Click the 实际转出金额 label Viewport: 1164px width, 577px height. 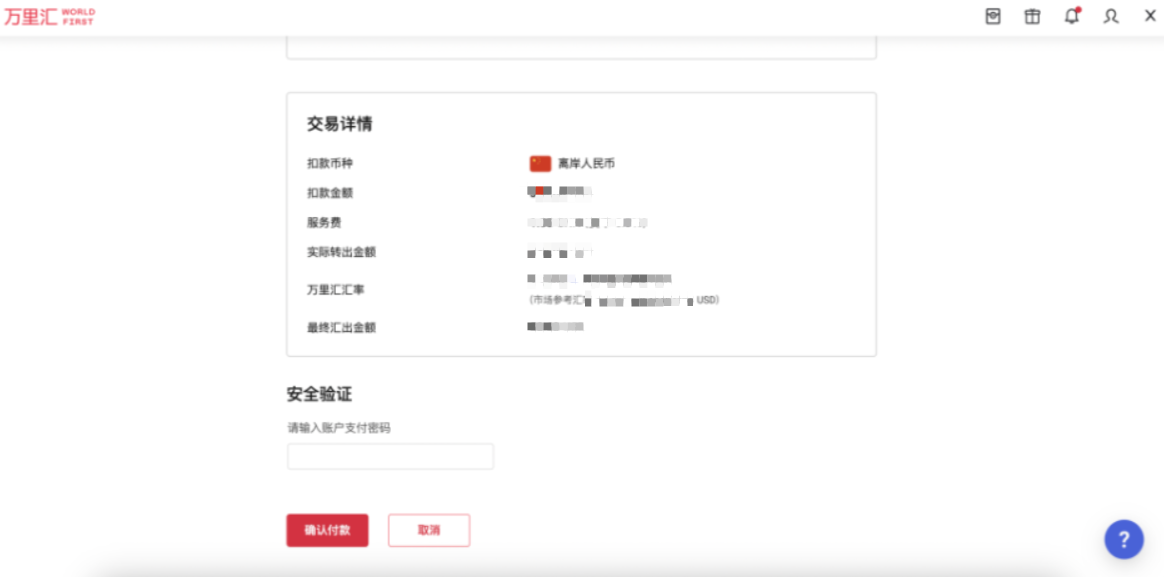point(341,252)
